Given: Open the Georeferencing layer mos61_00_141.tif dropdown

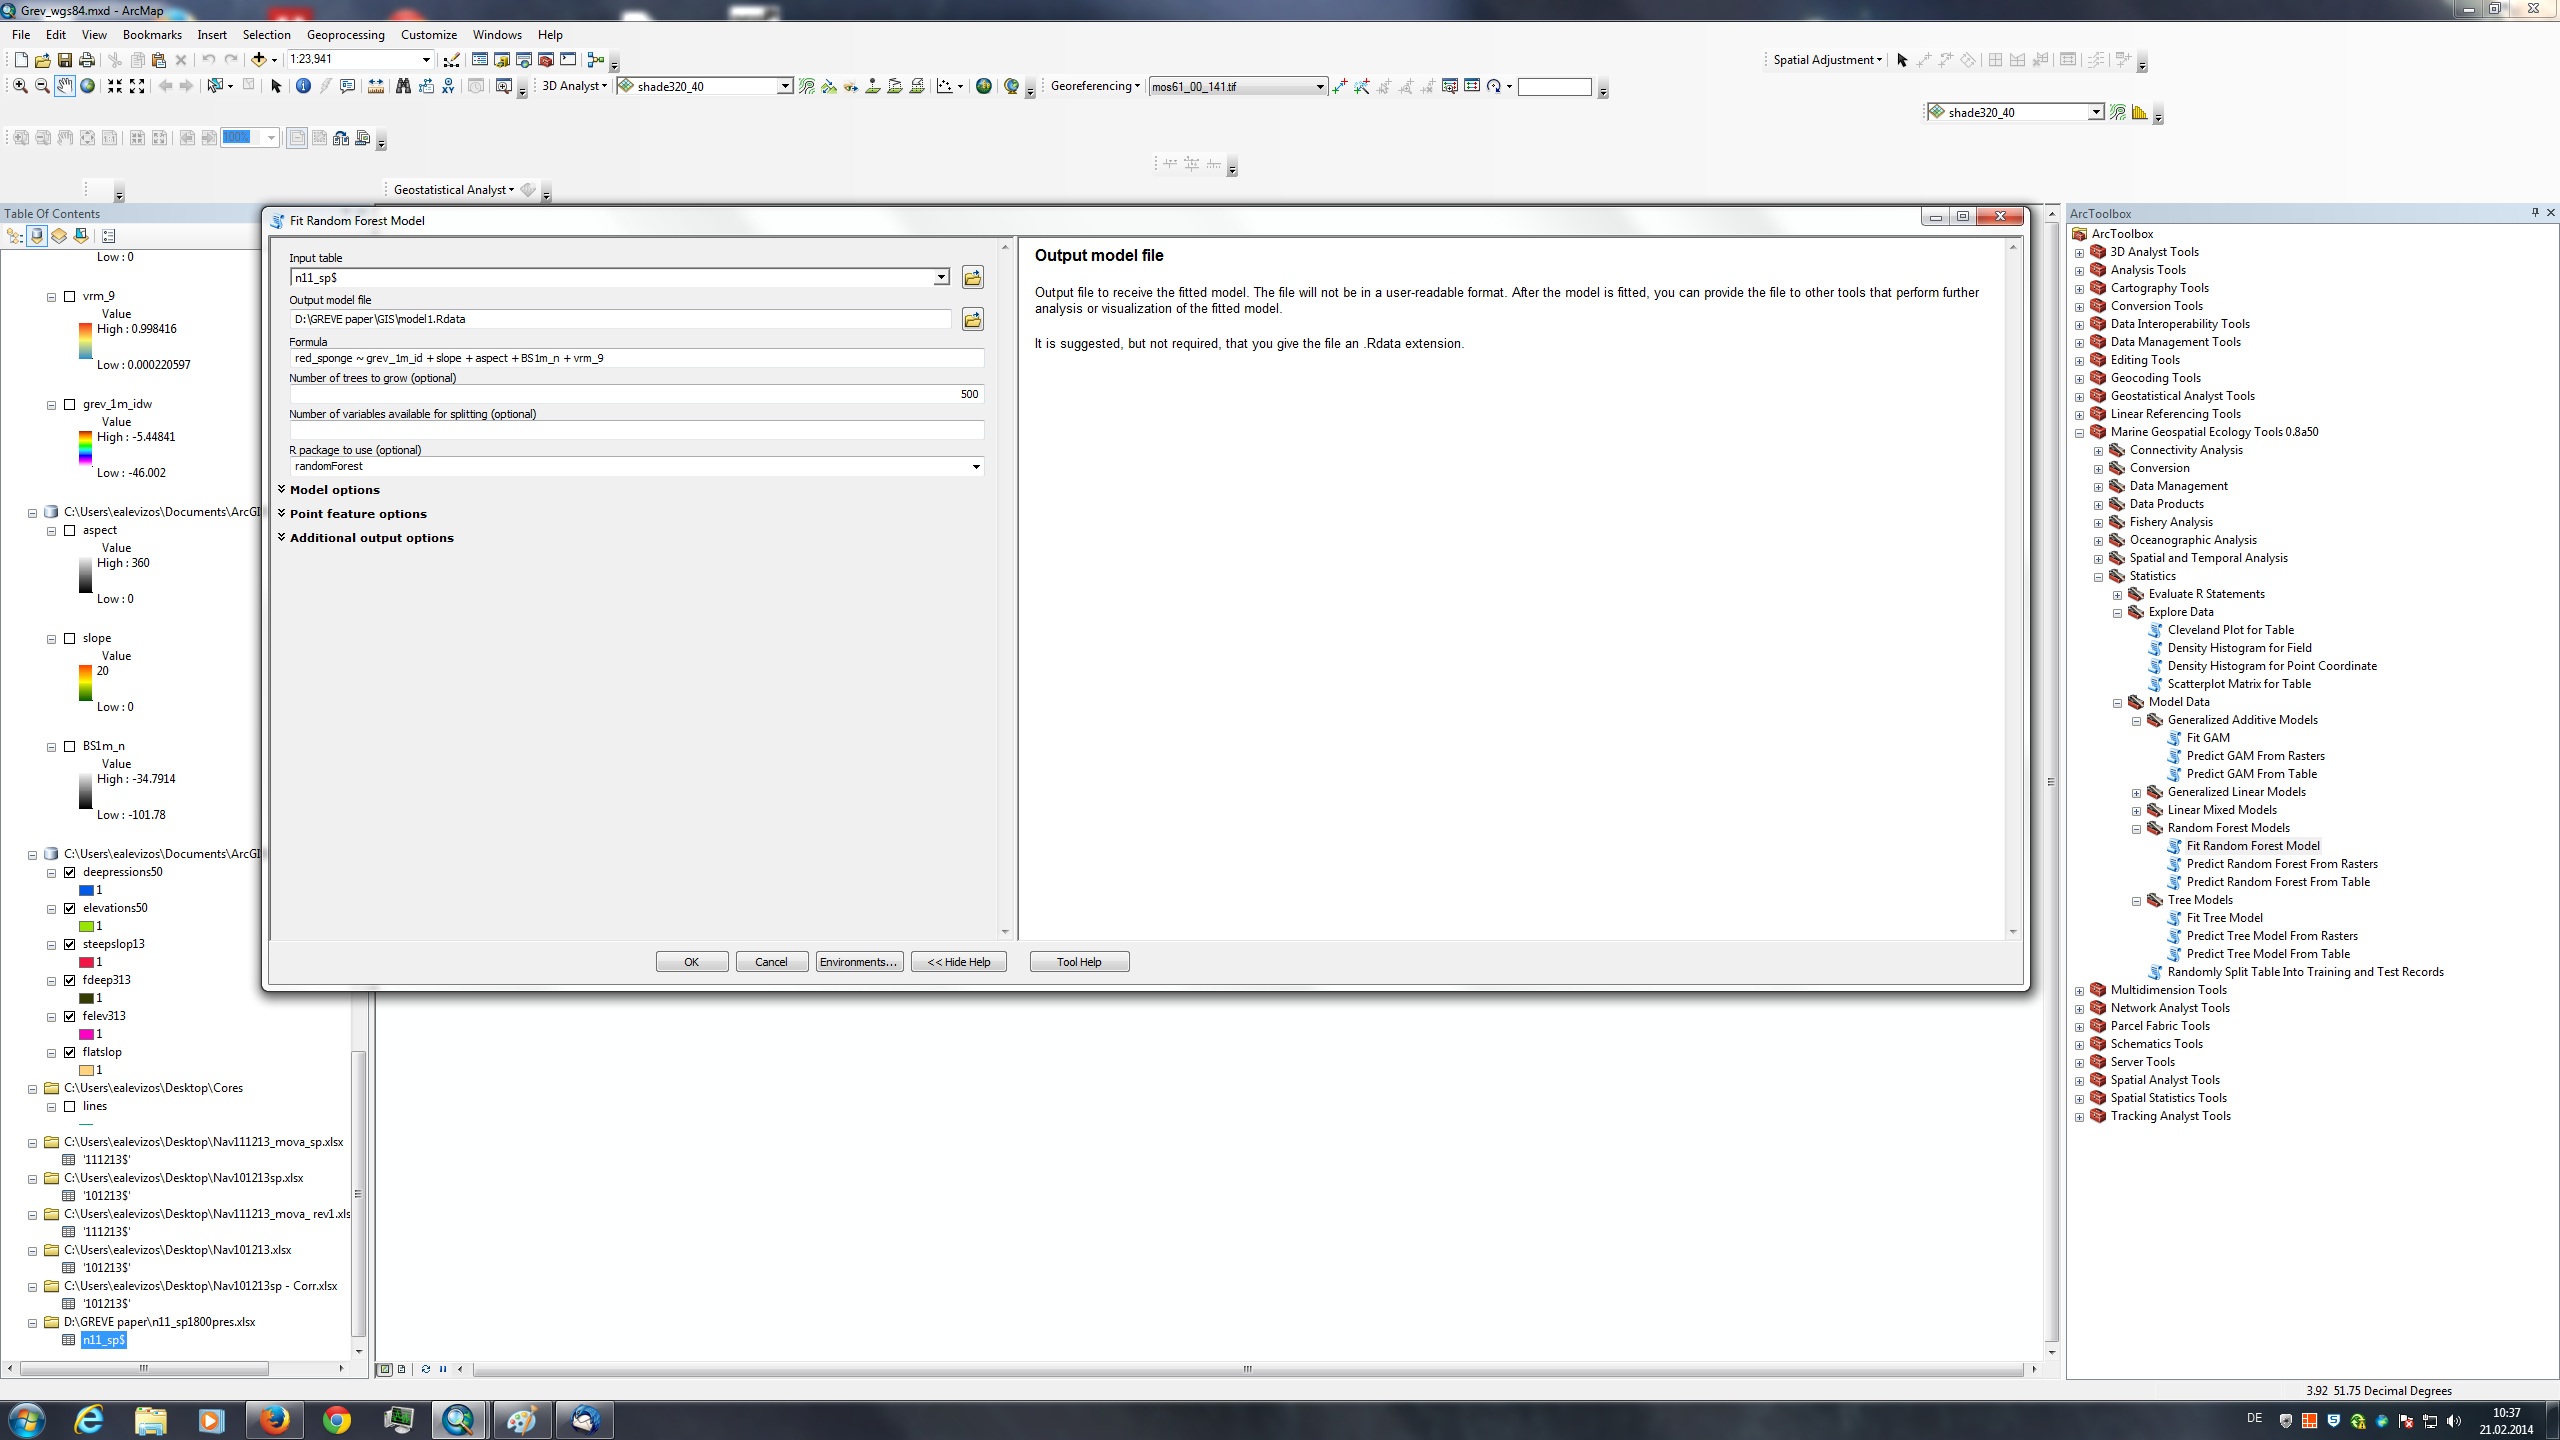Looking at the screenshot, I should (1319, 86).
